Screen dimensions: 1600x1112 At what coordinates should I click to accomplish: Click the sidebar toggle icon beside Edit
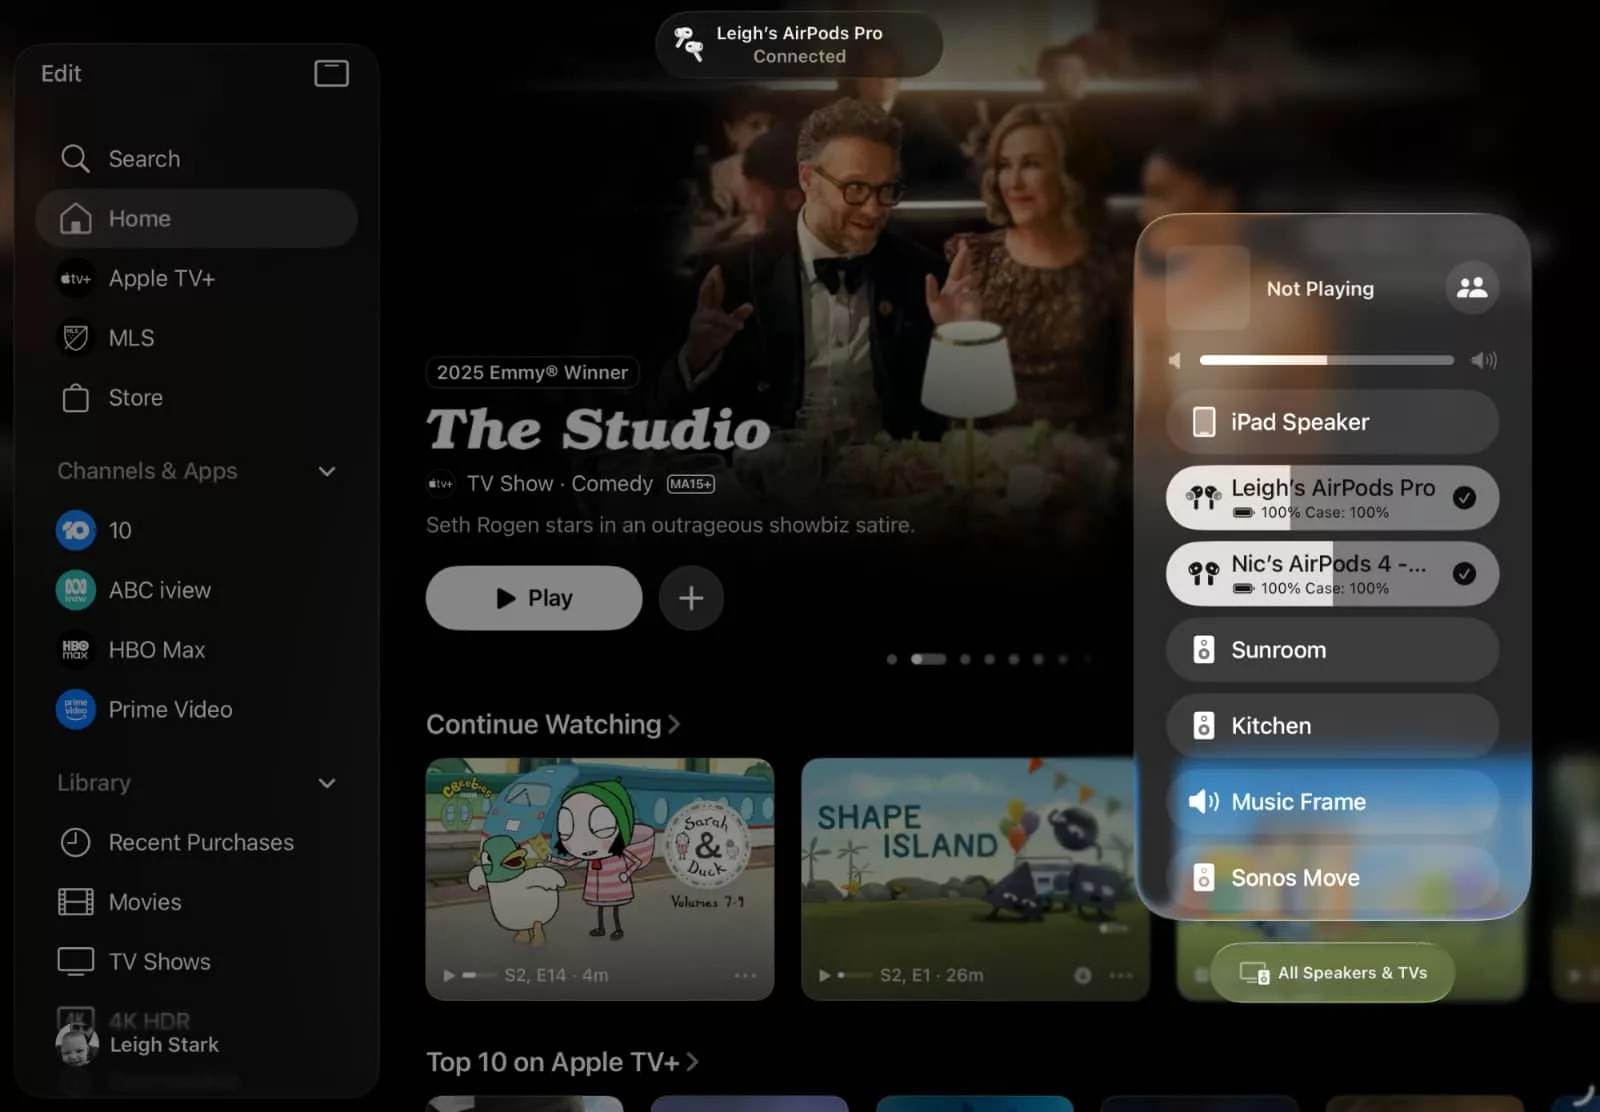coord(331,73)
